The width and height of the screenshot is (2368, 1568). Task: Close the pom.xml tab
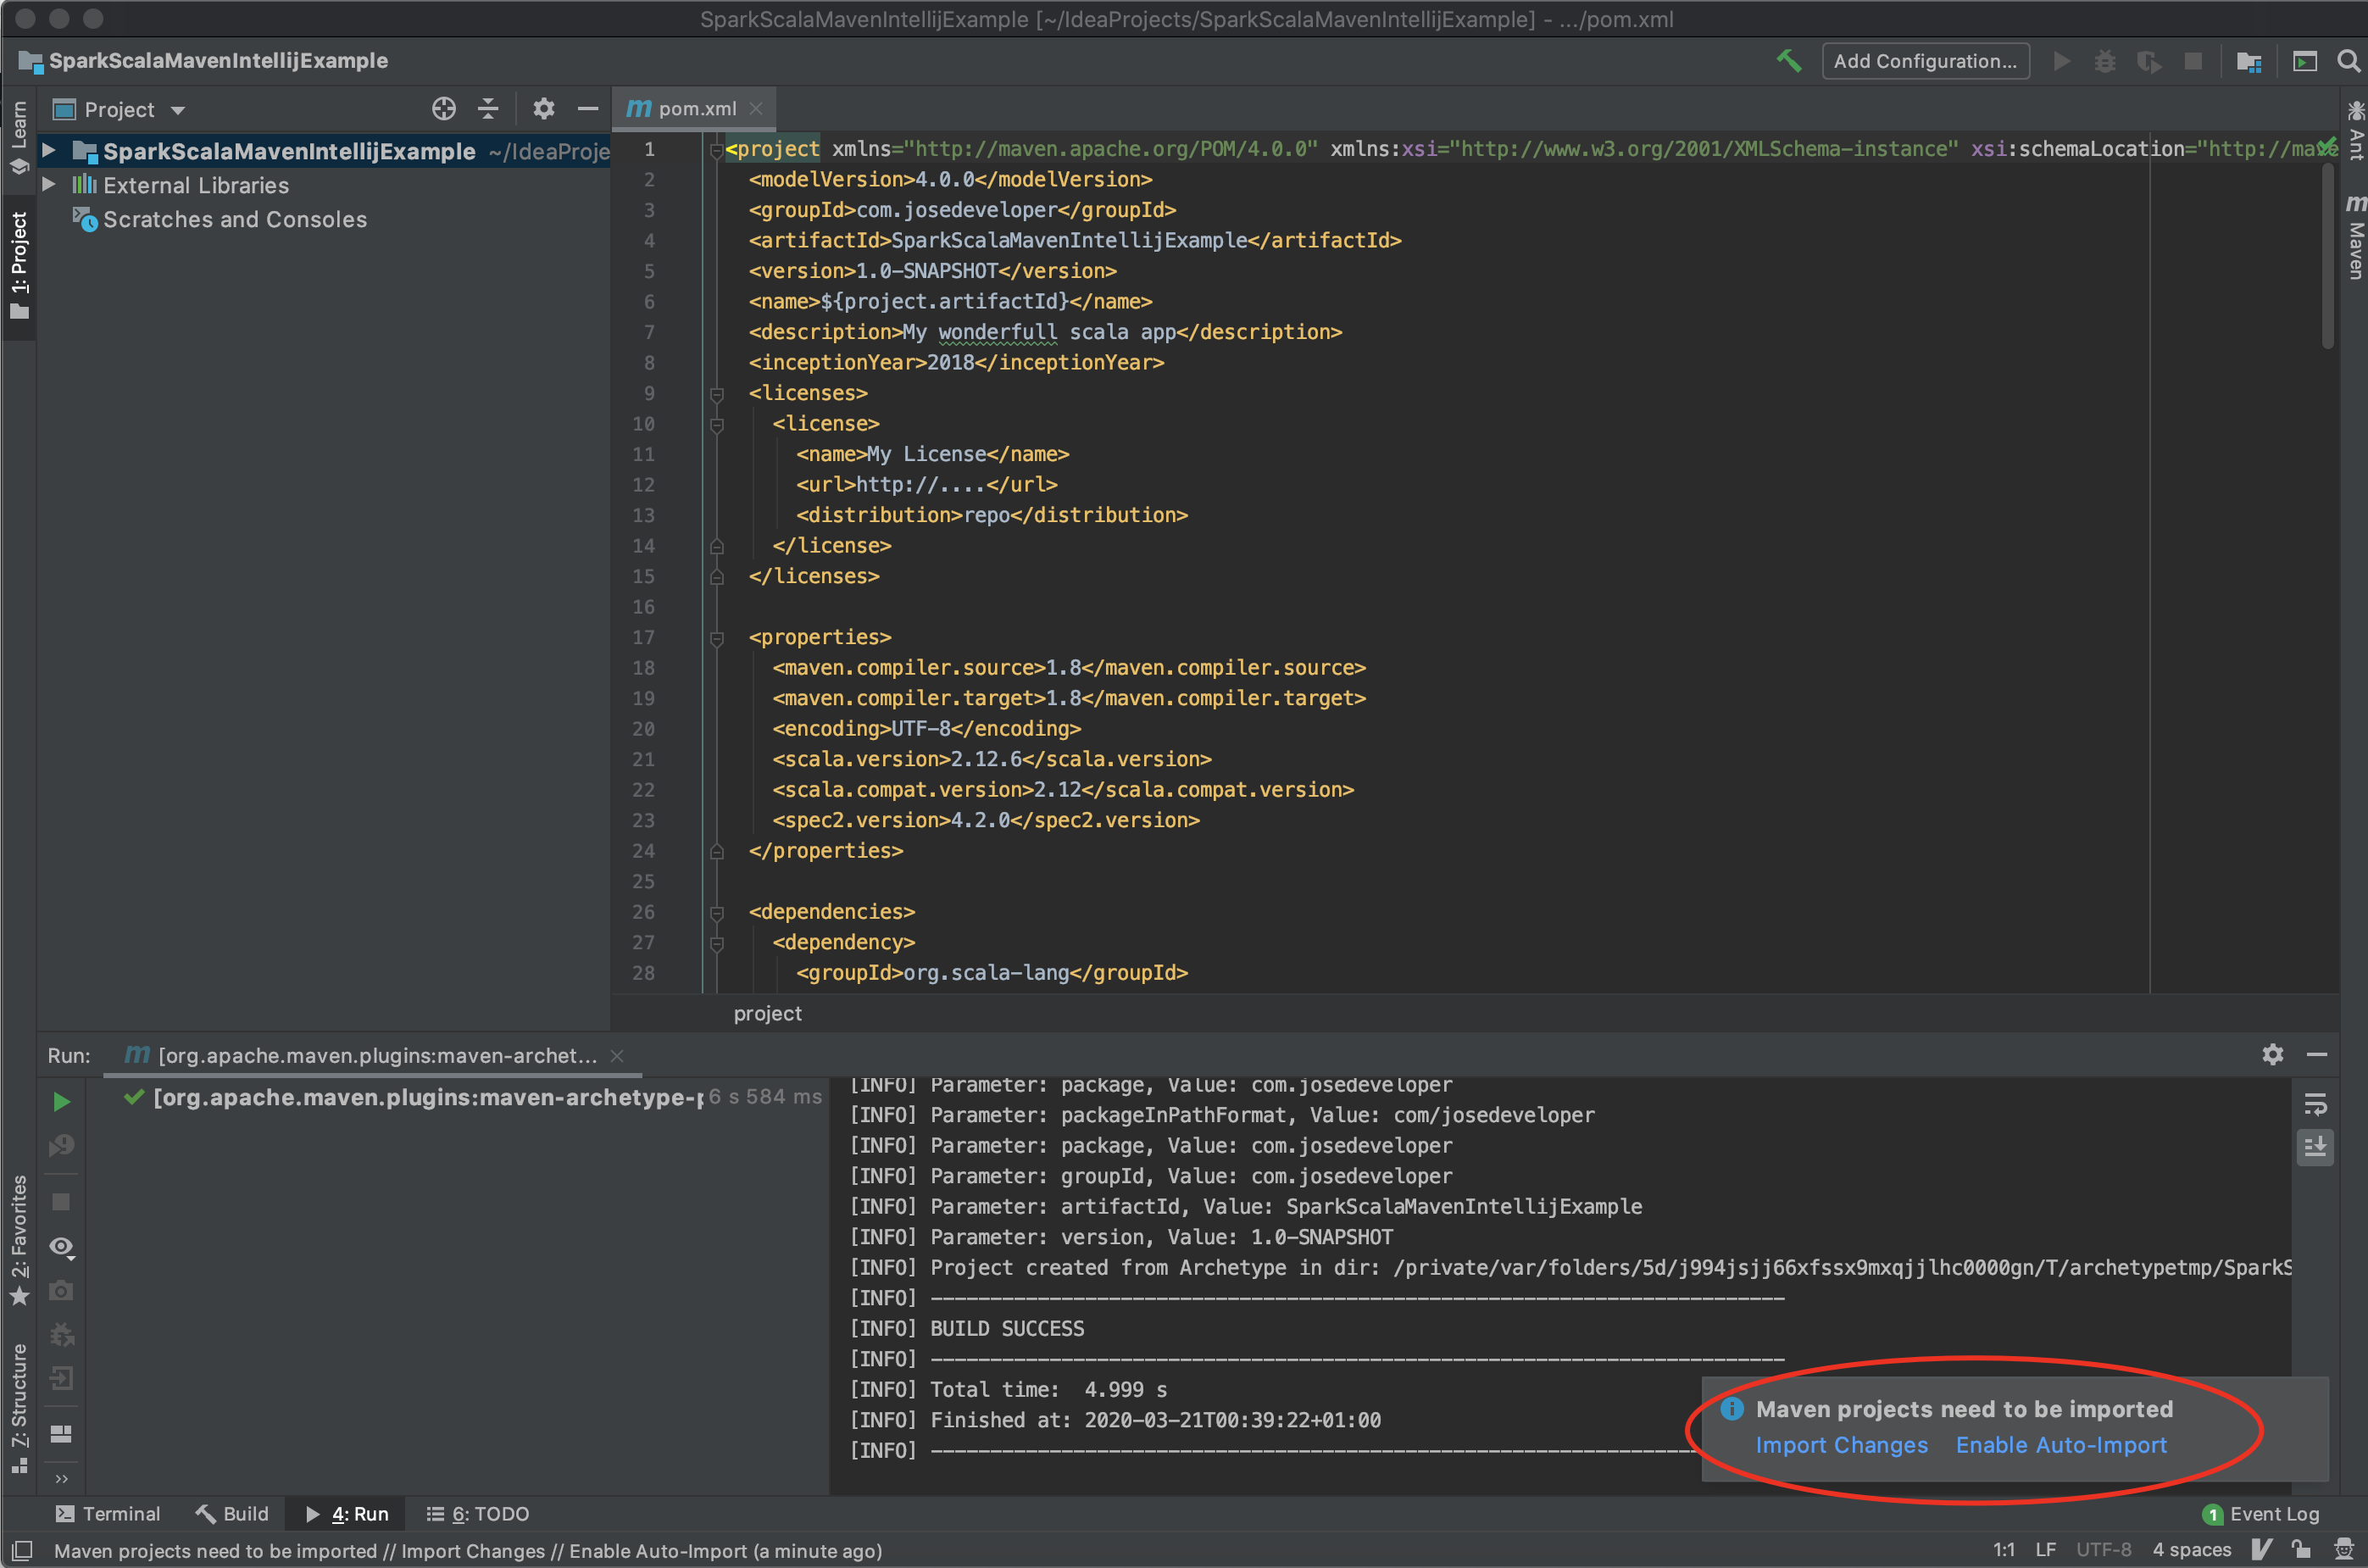pos(756,108)
